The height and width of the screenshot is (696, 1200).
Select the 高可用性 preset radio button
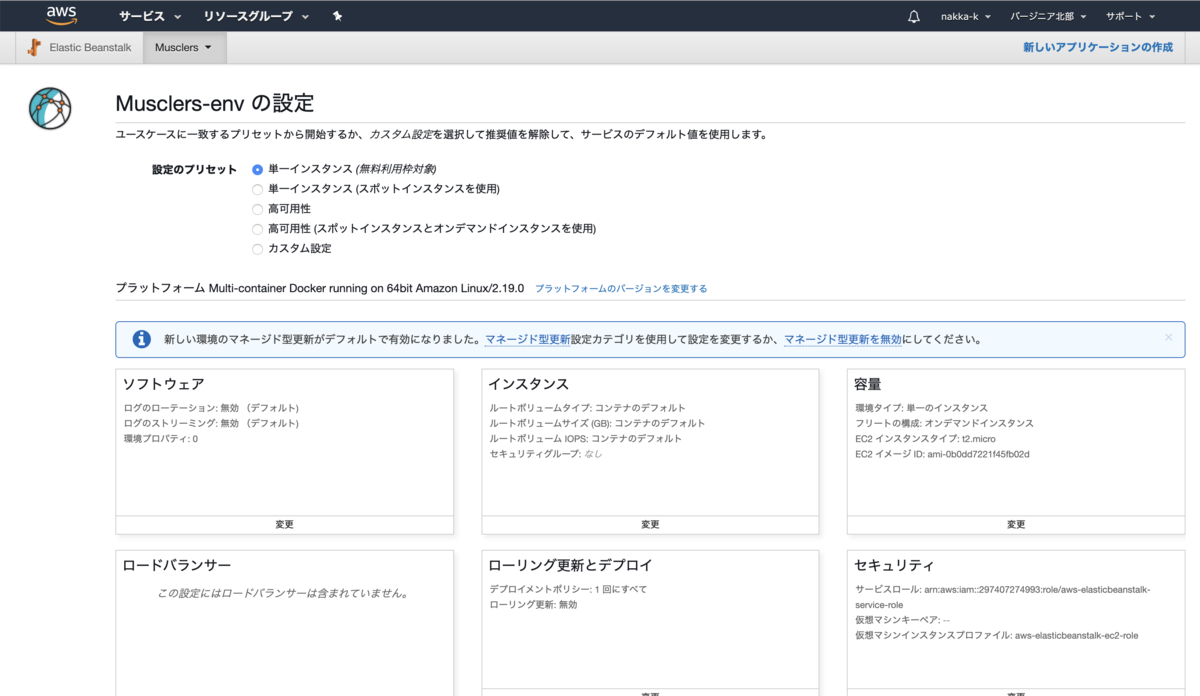pos(258,209)
